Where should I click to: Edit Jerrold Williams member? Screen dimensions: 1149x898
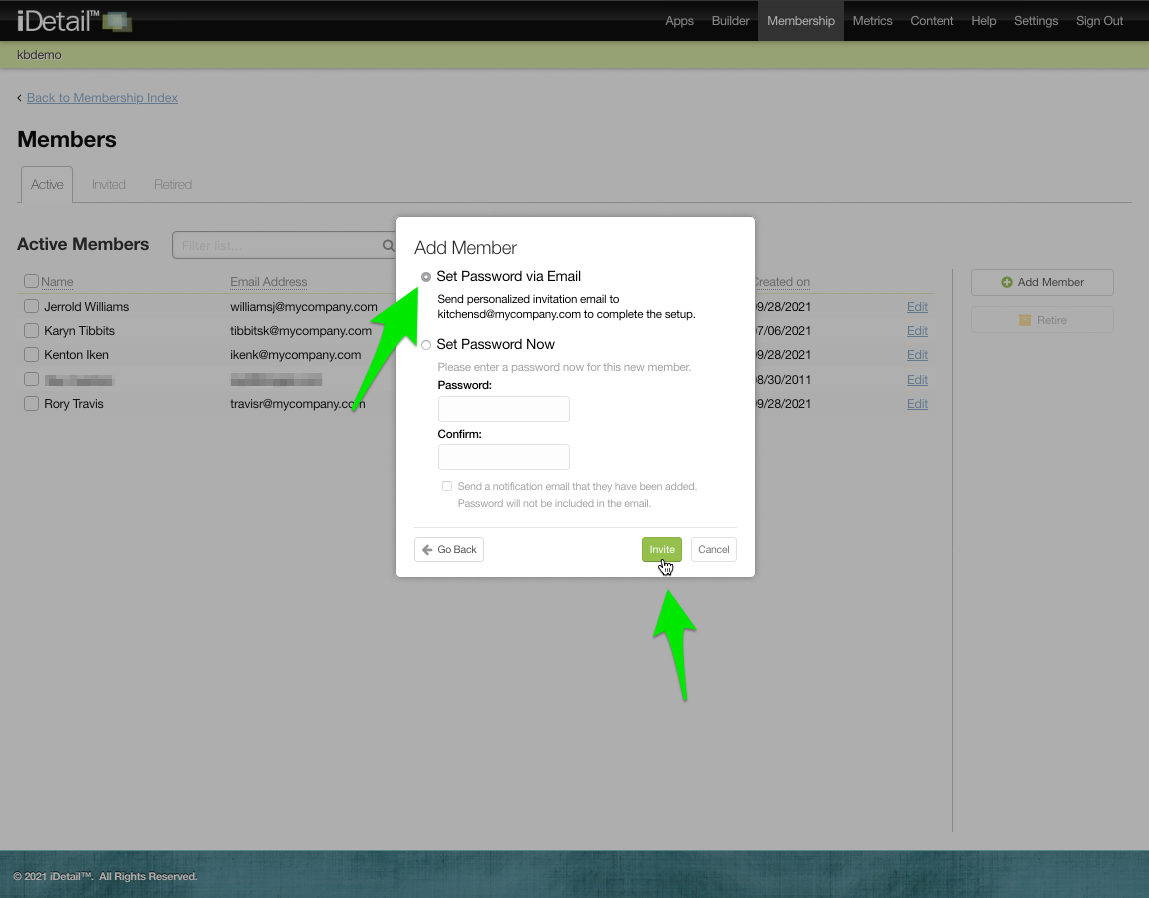[x=917, y=307]
